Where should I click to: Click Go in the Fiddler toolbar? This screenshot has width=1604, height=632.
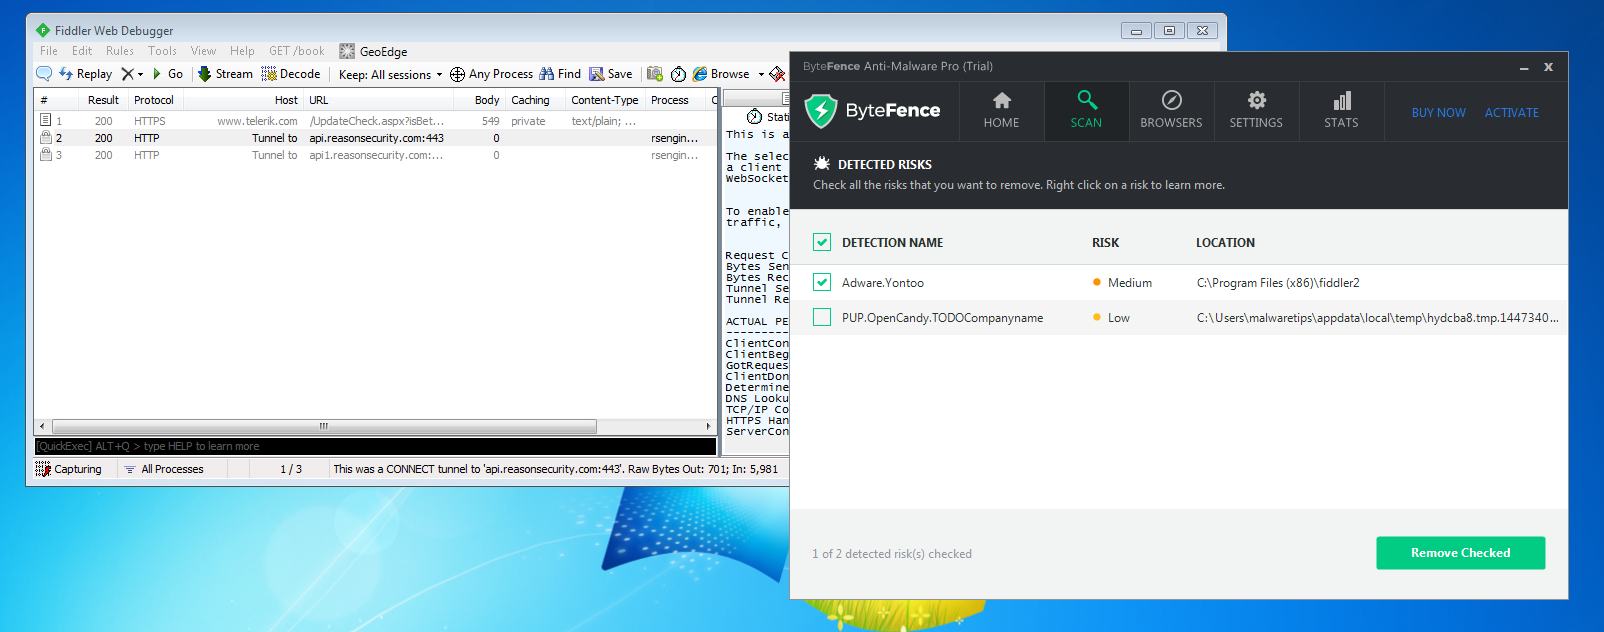pos(166,74)
